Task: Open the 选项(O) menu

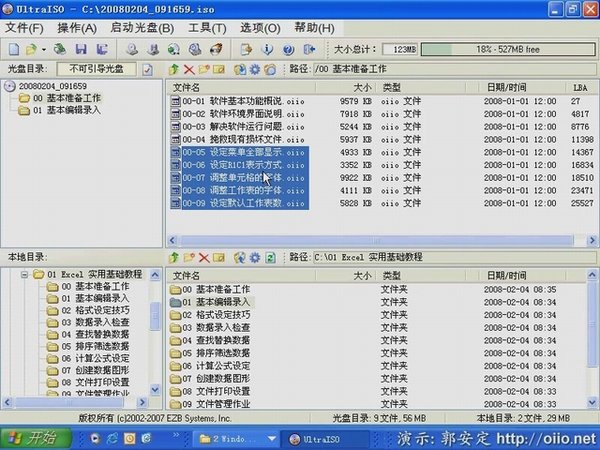Action: point(260,28)
